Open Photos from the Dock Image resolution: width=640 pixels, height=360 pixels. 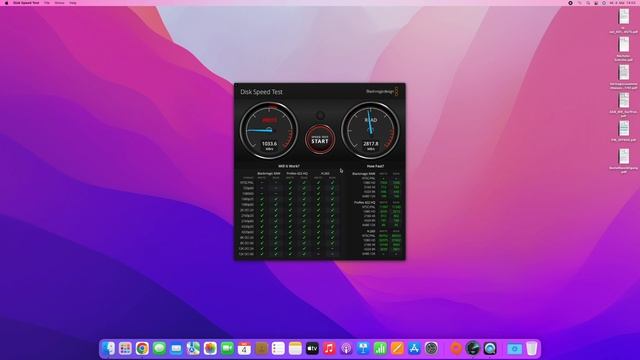[210, 348]
